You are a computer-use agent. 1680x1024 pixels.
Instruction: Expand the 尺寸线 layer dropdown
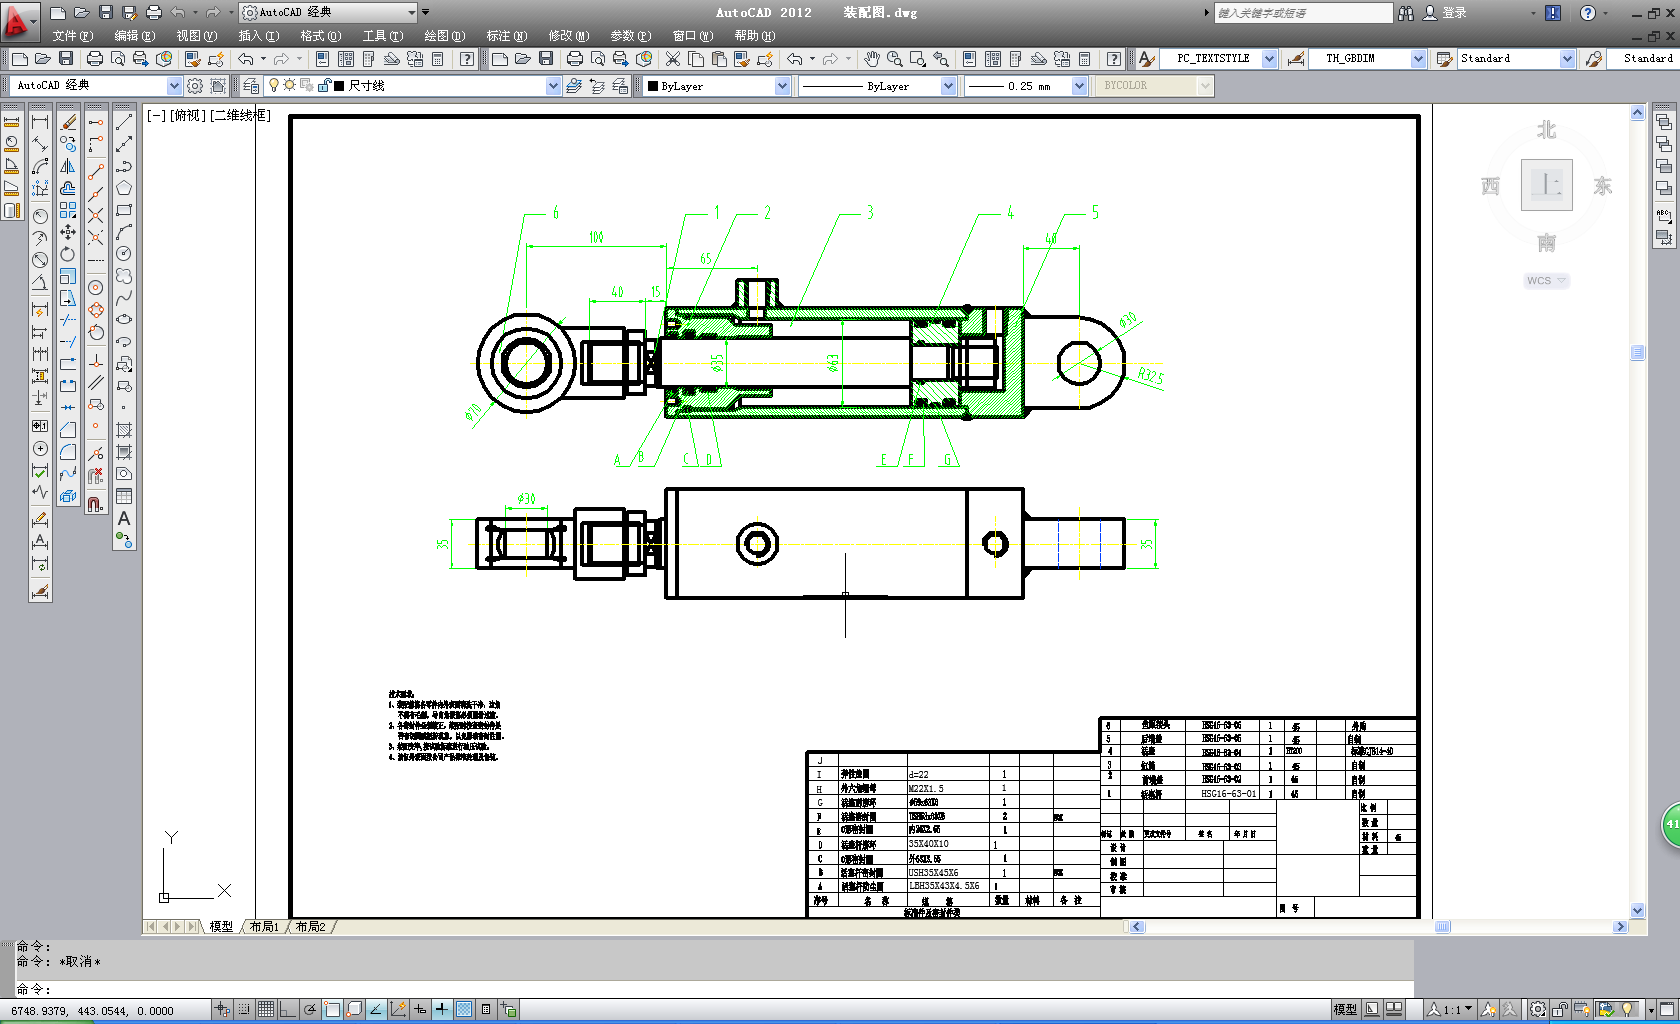tap(553, 86)
